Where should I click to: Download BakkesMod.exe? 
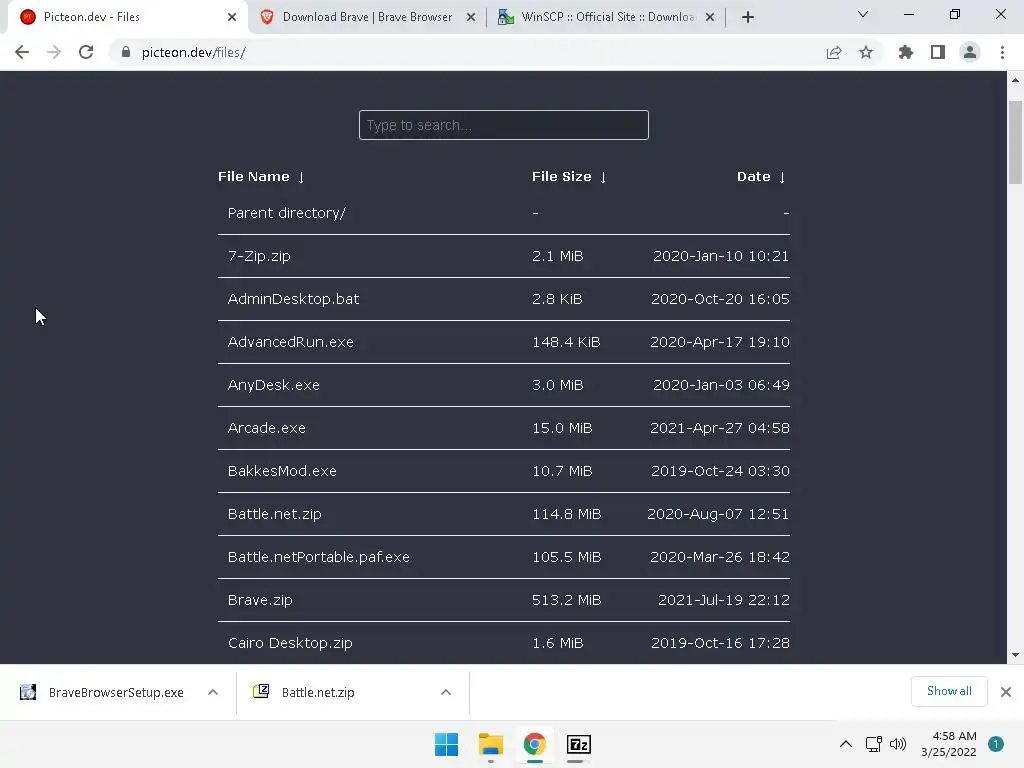(282, 471)
